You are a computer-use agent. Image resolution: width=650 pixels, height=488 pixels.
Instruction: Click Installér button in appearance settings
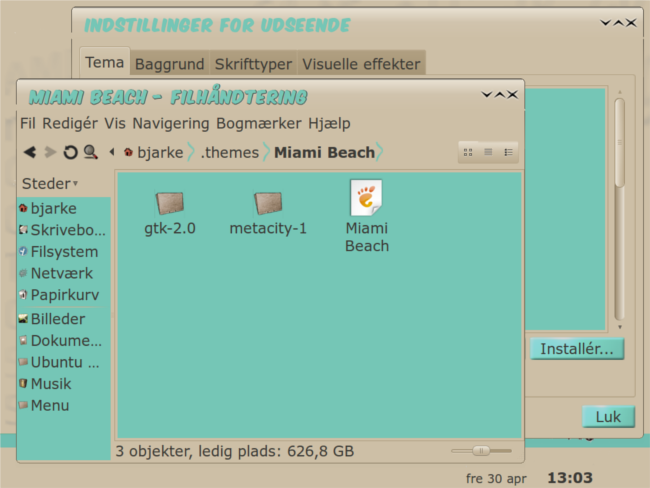tap(577, 349)
